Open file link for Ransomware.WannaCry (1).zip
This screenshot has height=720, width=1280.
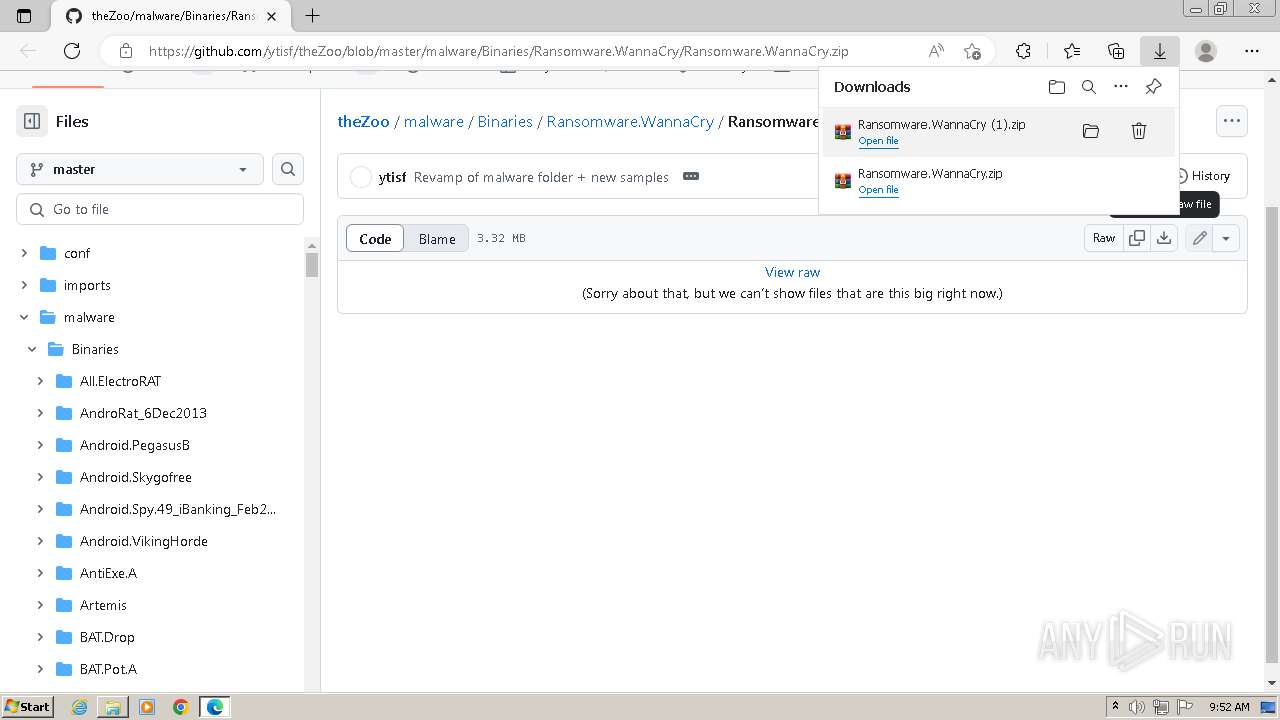878,141
